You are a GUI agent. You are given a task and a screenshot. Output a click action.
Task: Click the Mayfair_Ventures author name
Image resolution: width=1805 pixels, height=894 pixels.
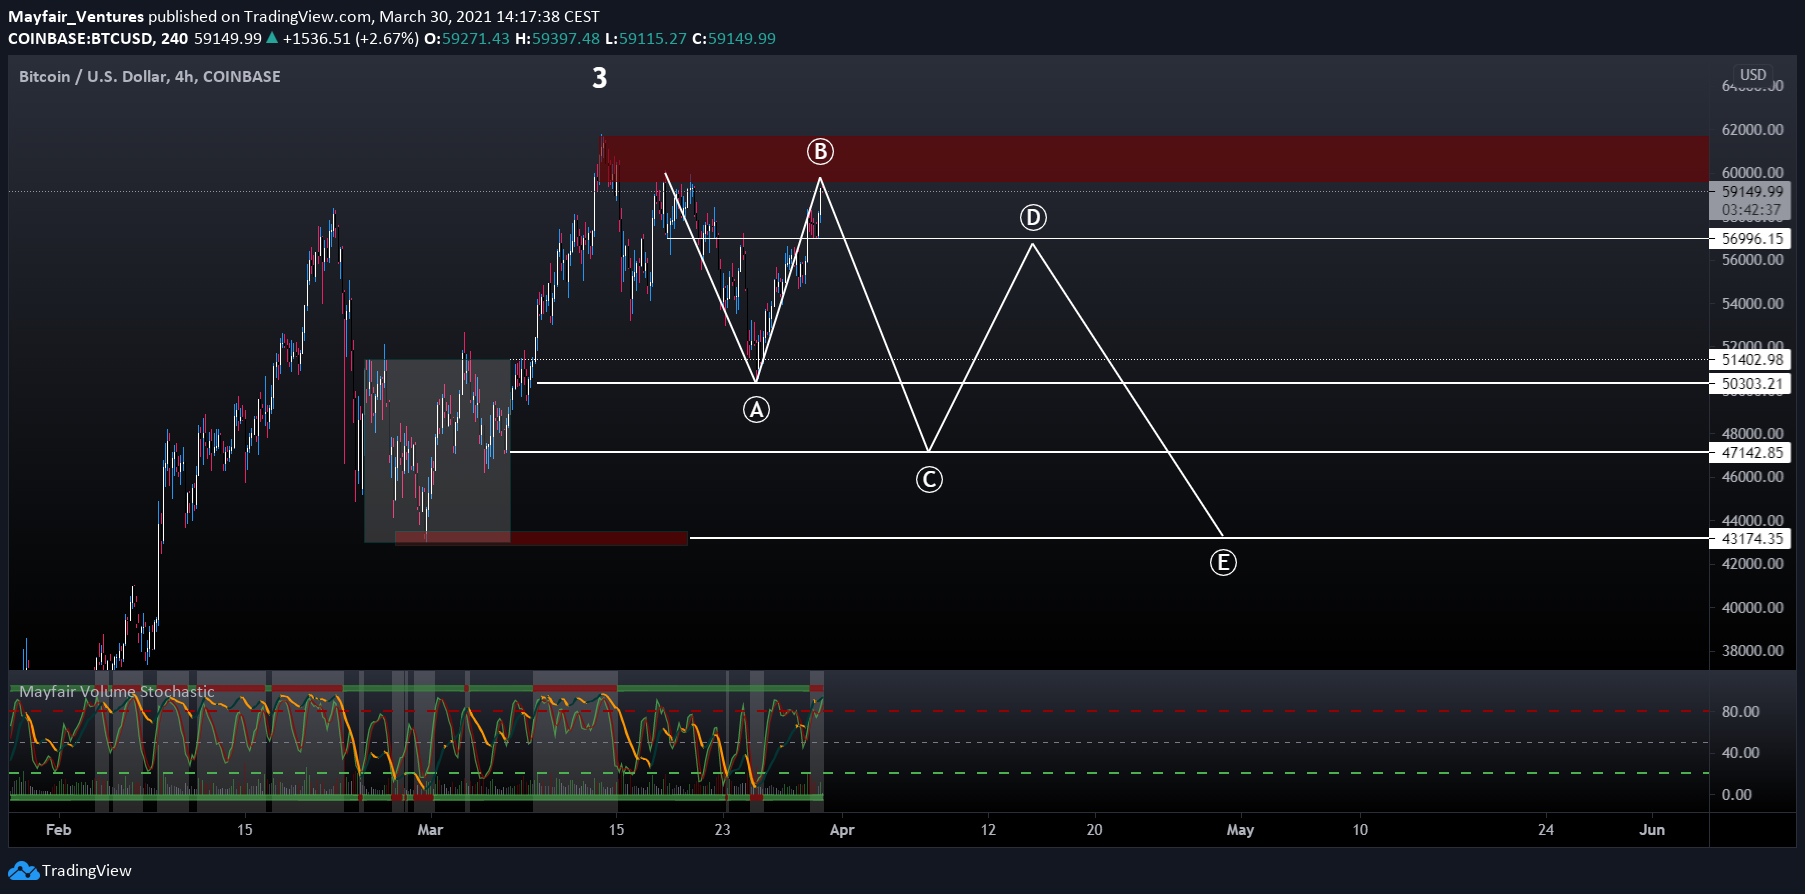pyautogui.click(x=76, y=17)
